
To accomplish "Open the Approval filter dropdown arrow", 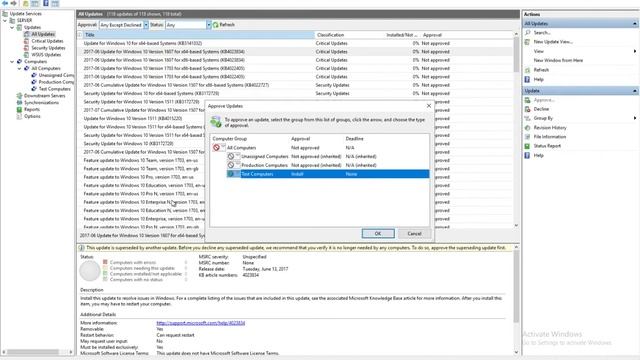I will 146,25.
